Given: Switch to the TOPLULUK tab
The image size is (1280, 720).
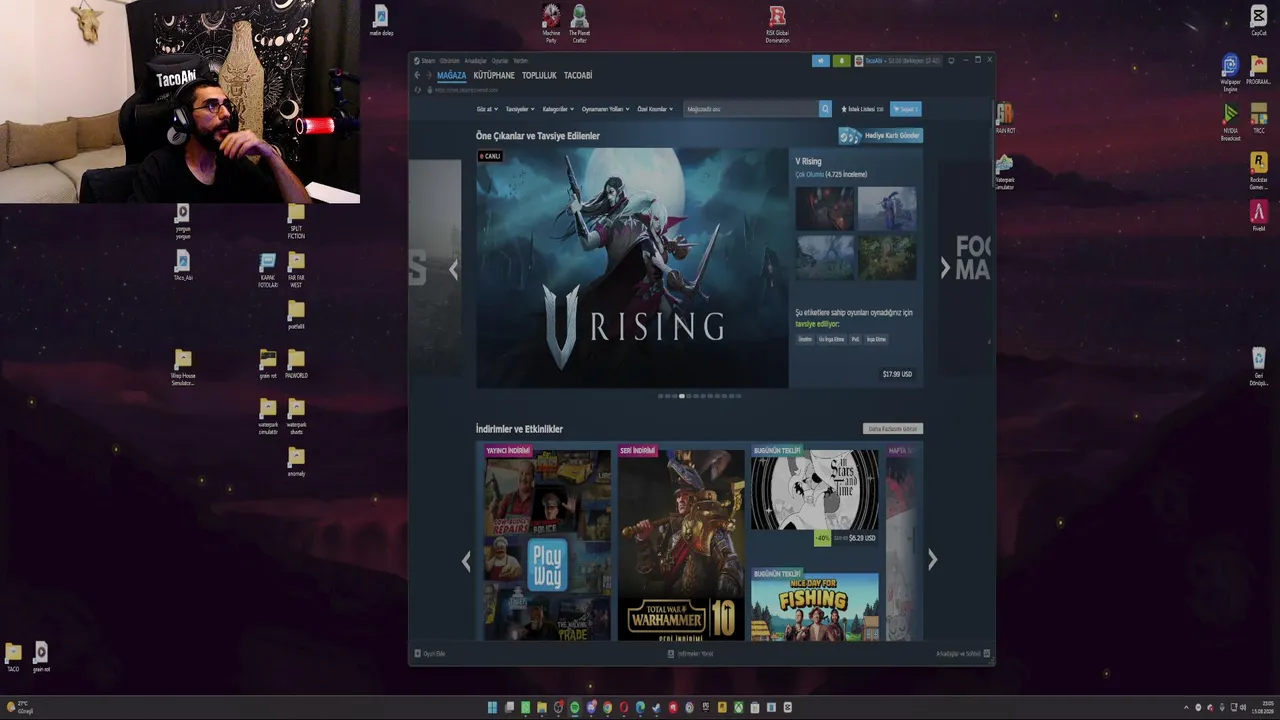Looking at the screenshot, I should (x=539, y=75).
